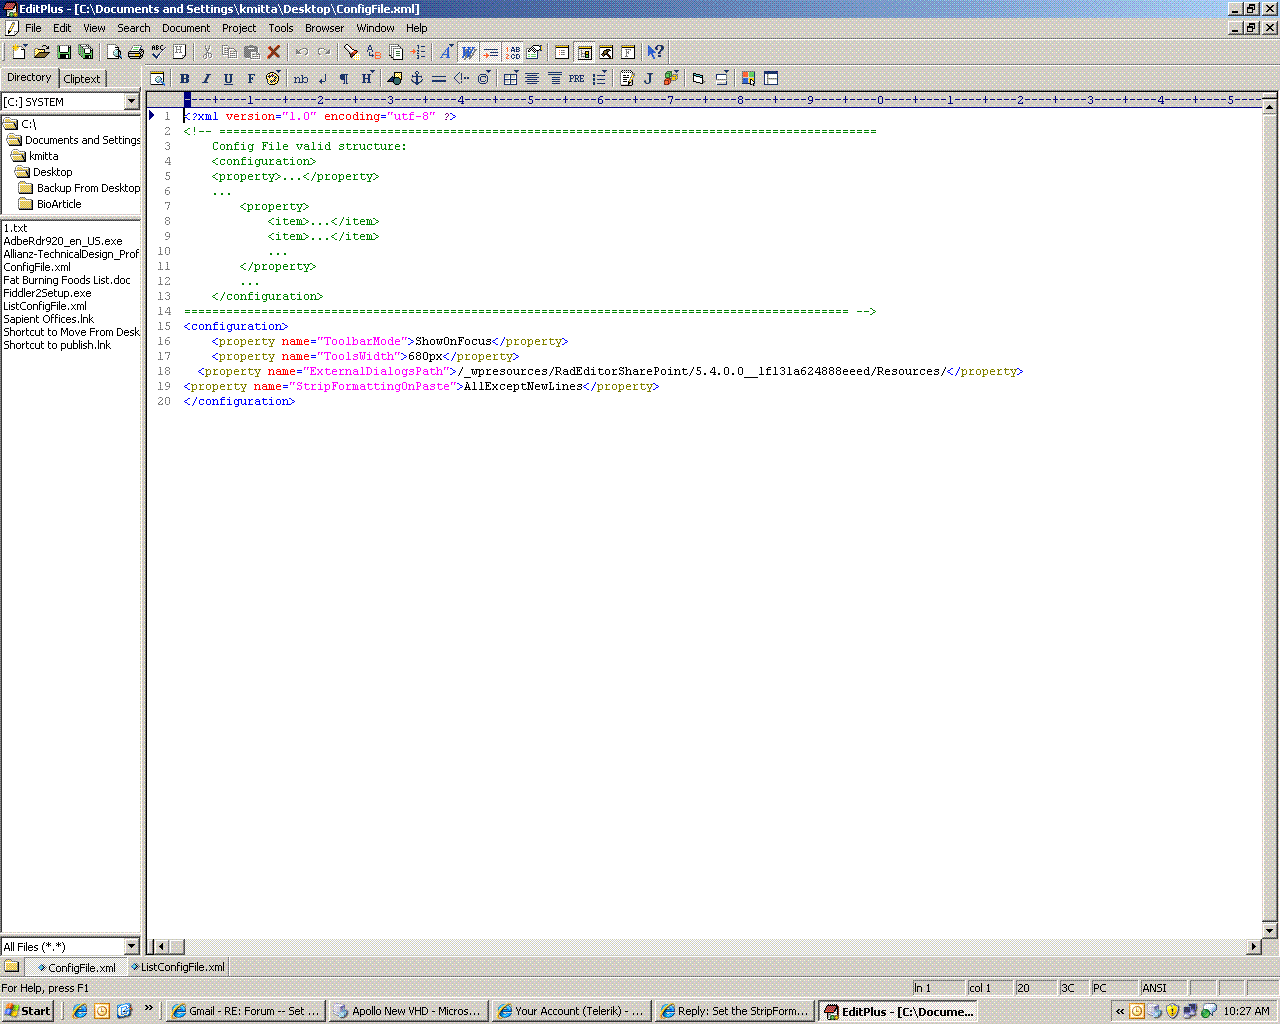This screenshot has width=1280, height=1024.
Task: Click the spell check ABC icon
Action: click(158, 52)
